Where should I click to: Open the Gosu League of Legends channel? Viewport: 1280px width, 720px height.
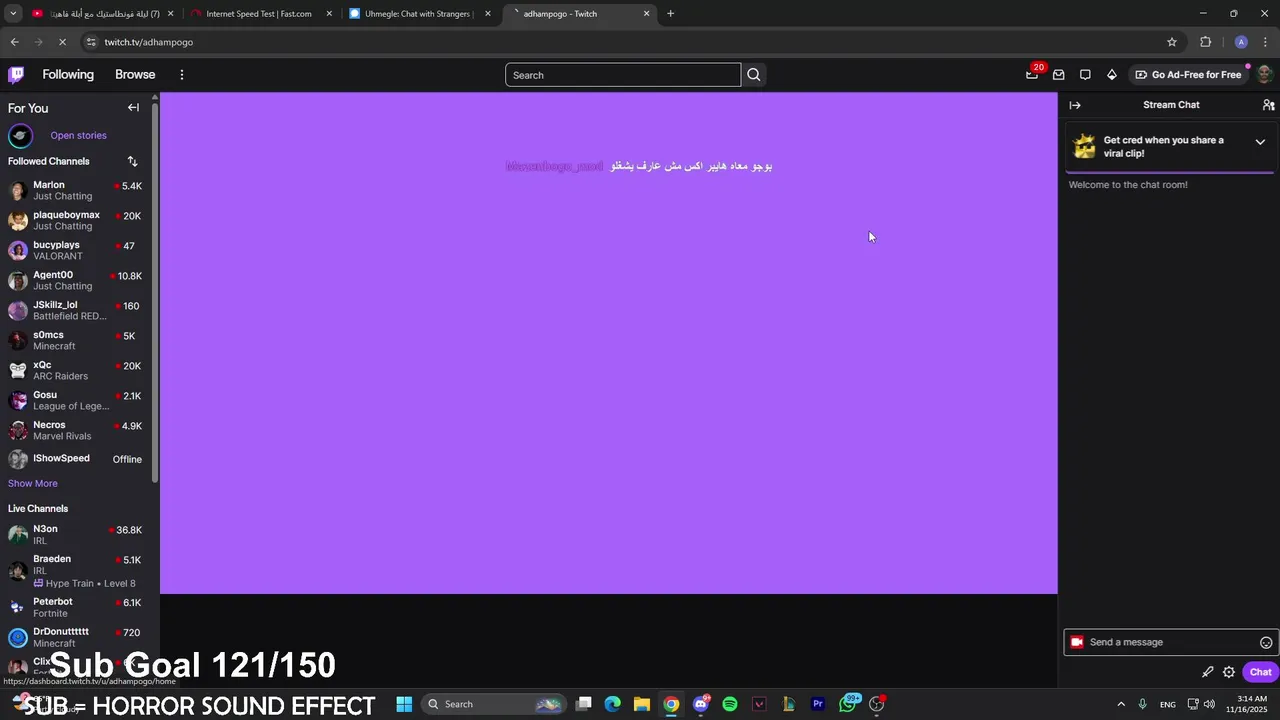76,400
